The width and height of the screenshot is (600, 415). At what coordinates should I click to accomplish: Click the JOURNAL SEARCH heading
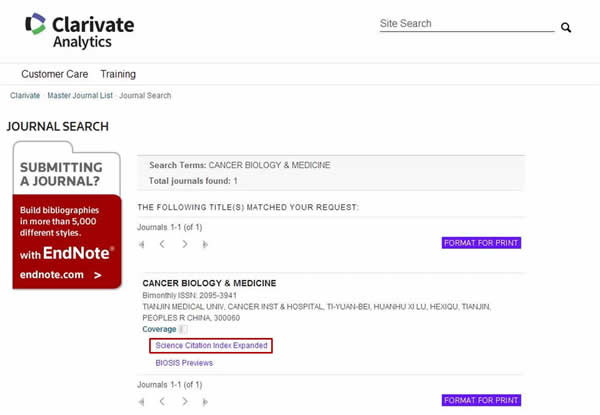pyautogui.click(x=57, y=126)
